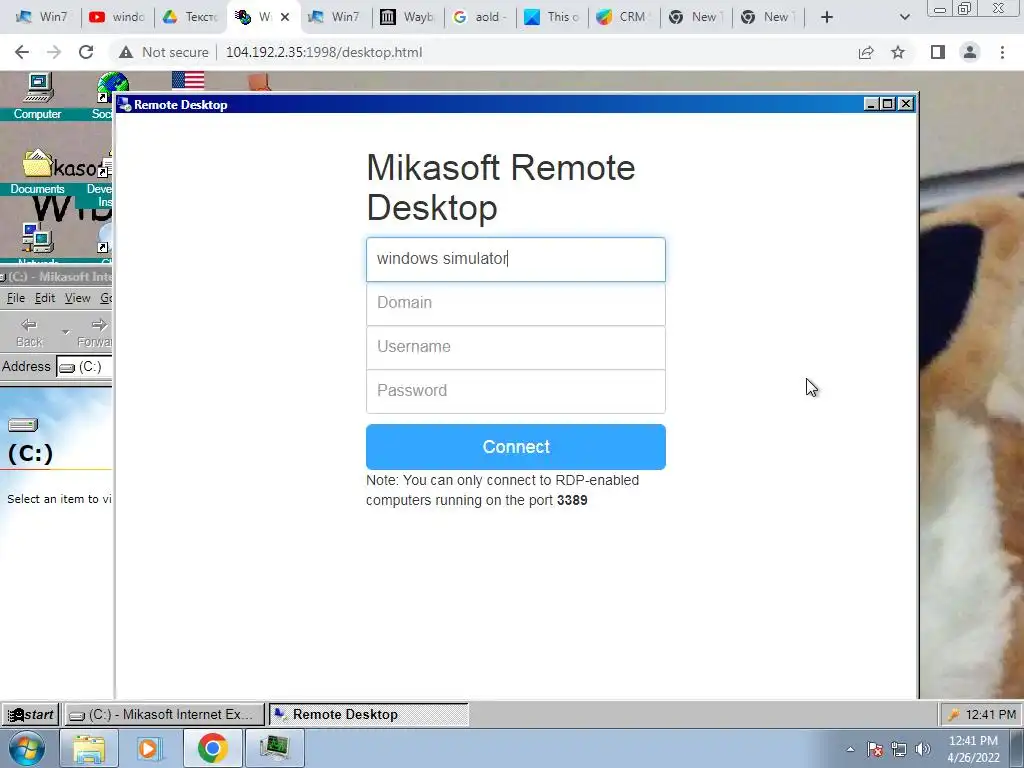Switch to the Wayback Machine tab

(408, 17)
